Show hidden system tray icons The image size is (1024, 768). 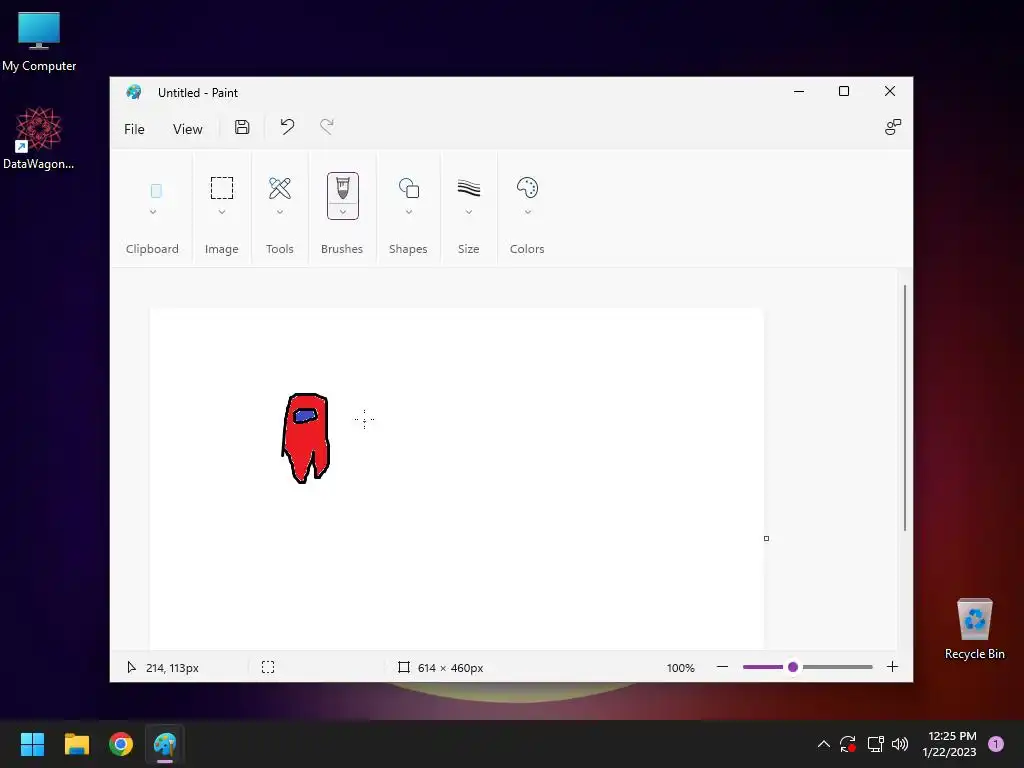[824, 744]
